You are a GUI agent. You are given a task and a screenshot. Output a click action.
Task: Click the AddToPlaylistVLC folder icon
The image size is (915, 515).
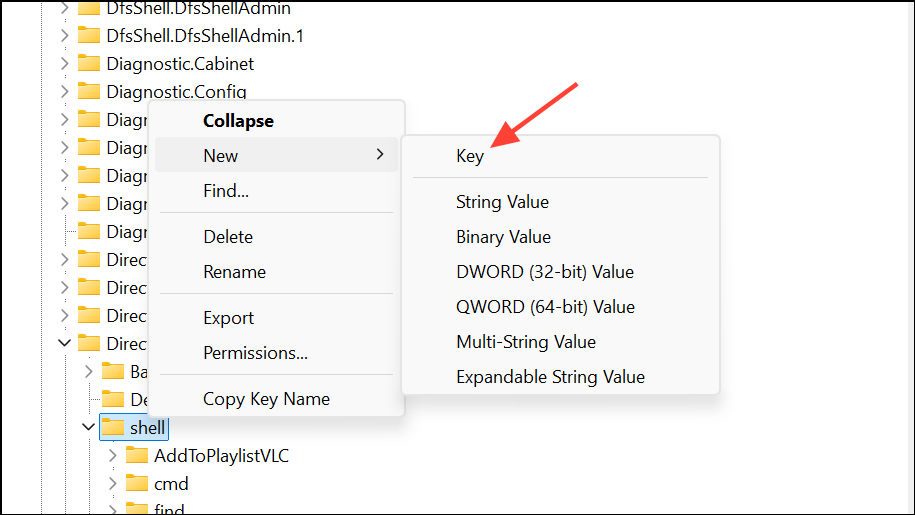(137, 456)
